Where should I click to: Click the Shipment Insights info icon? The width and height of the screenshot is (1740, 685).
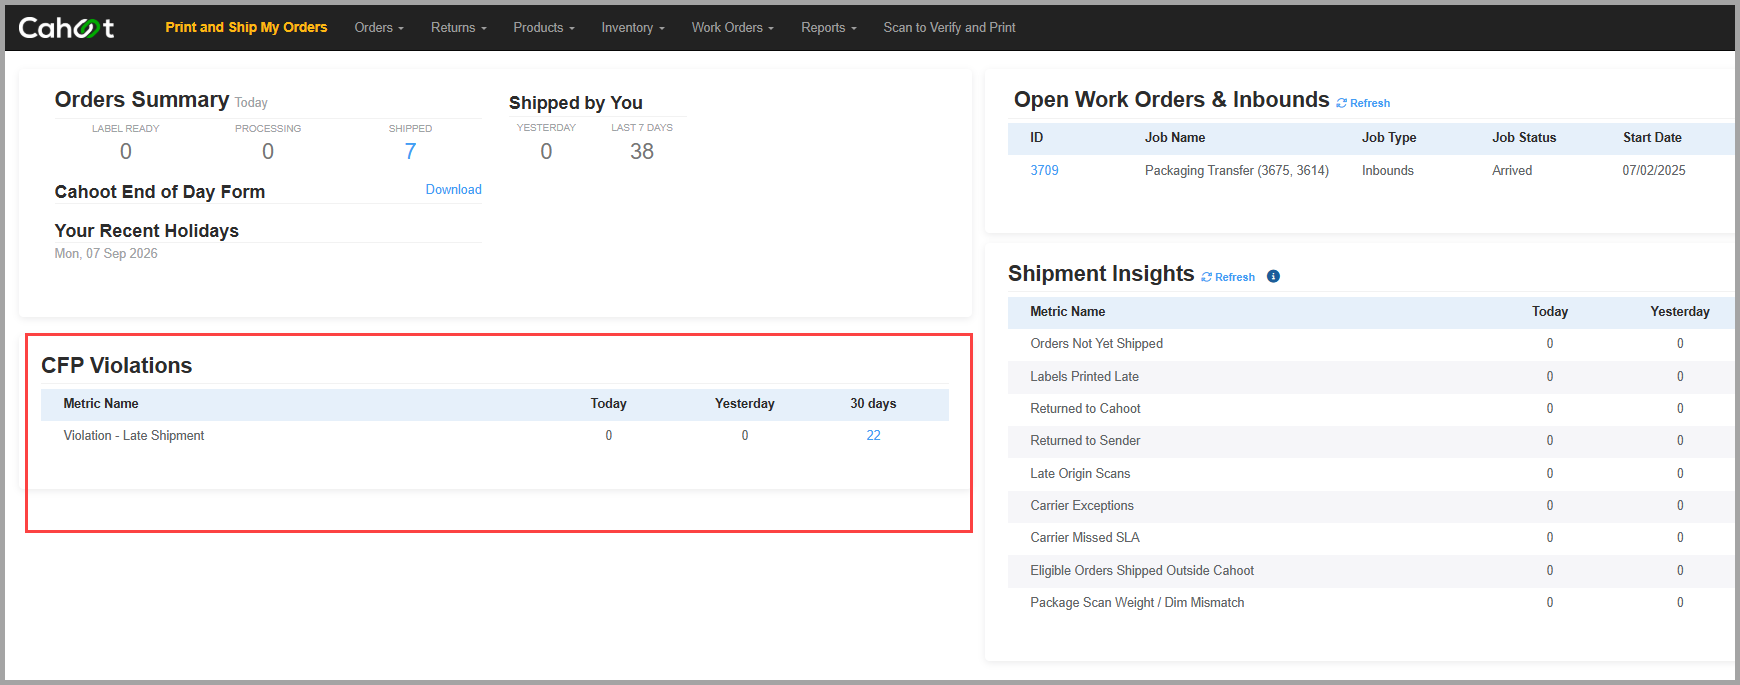point(1273,276)
